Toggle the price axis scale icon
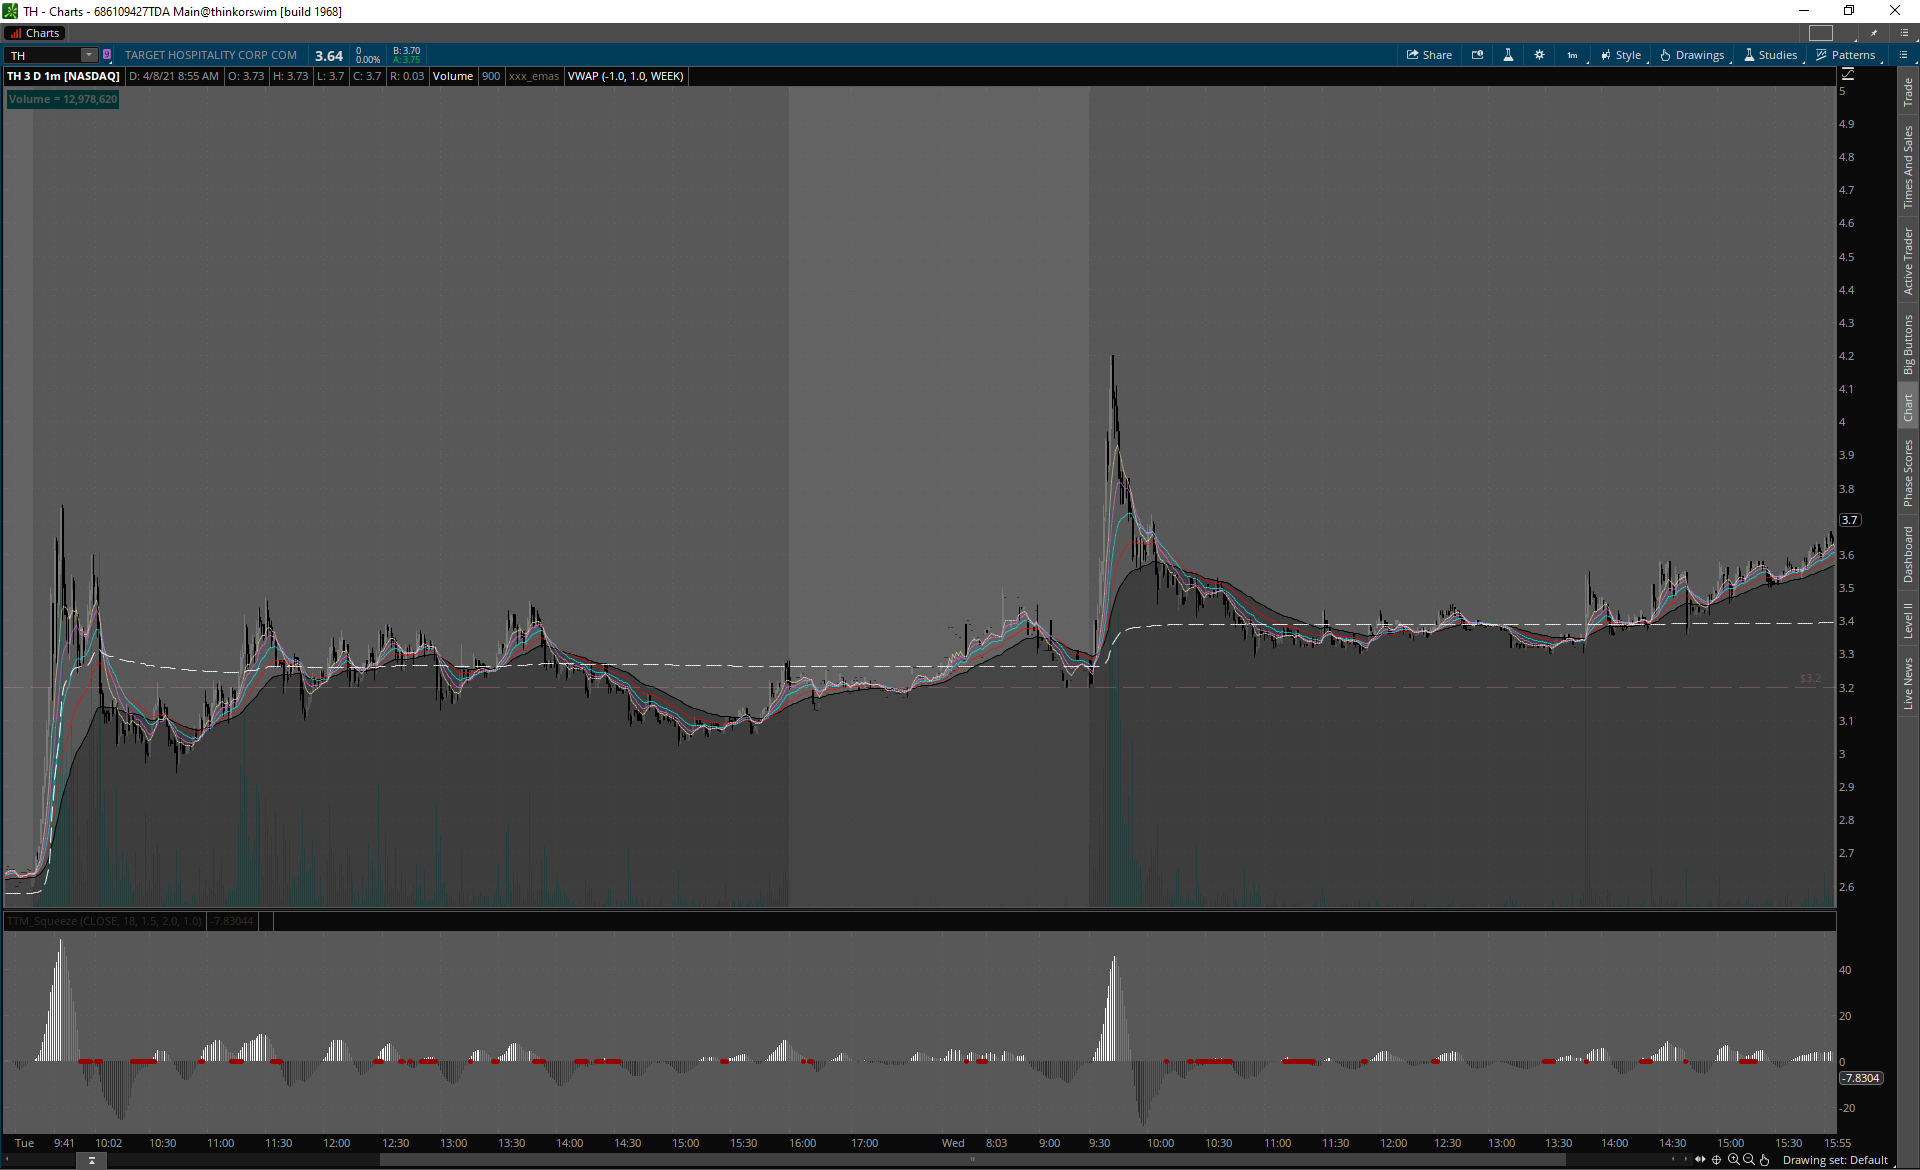This screenshot has height=1170, width=1920. [1848, 74]
